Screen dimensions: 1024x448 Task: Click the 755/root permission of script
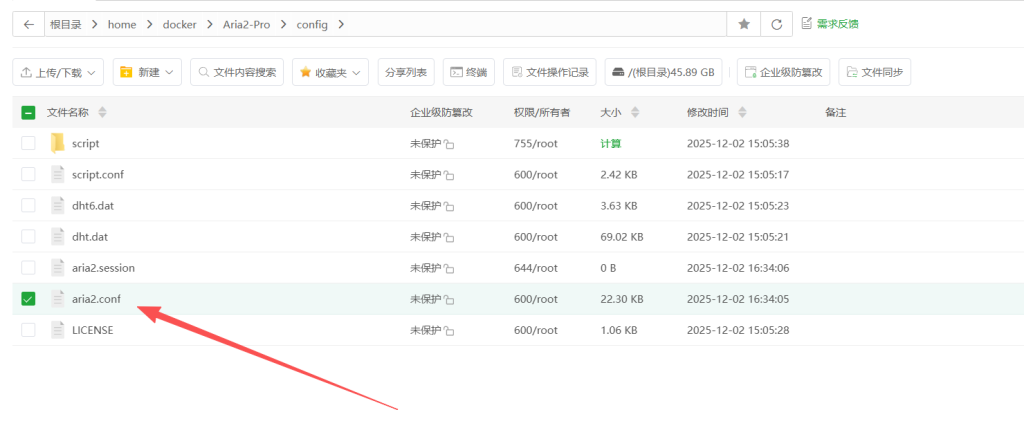tap(536, 143)
